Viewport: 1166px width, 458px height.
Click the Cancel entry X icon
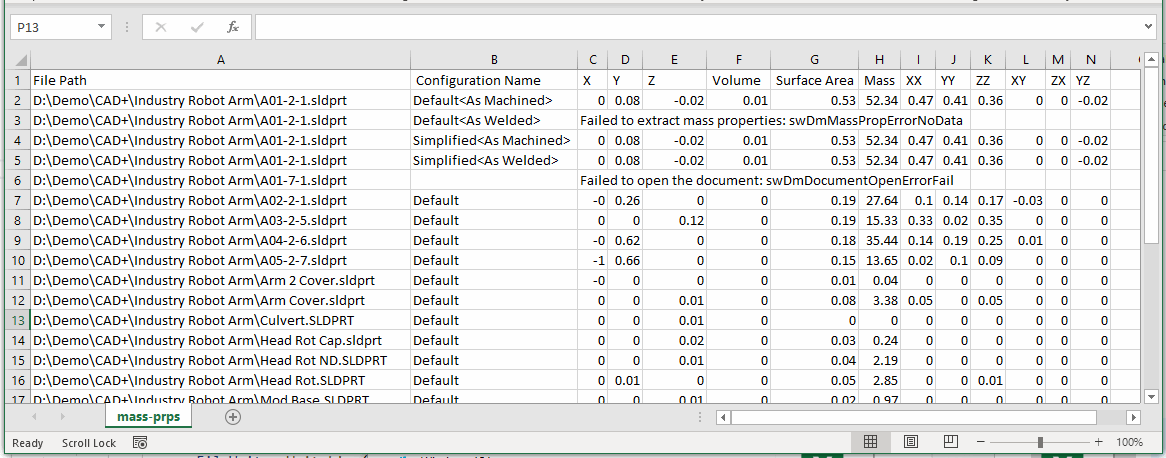point(160,27)
